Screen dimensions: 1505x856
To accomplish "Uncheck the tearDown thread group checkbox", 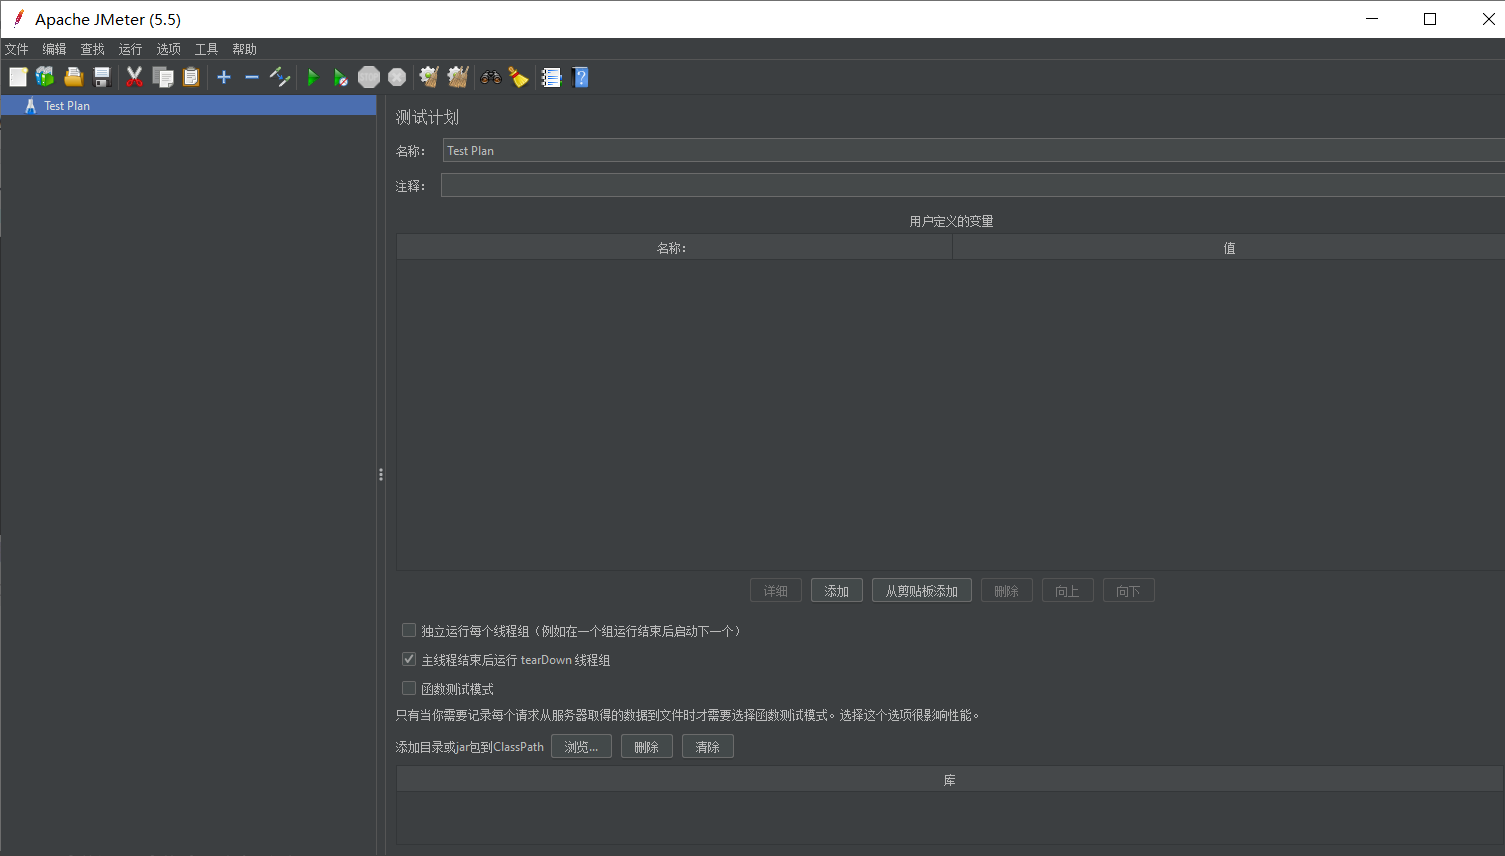I will point(409,659).
